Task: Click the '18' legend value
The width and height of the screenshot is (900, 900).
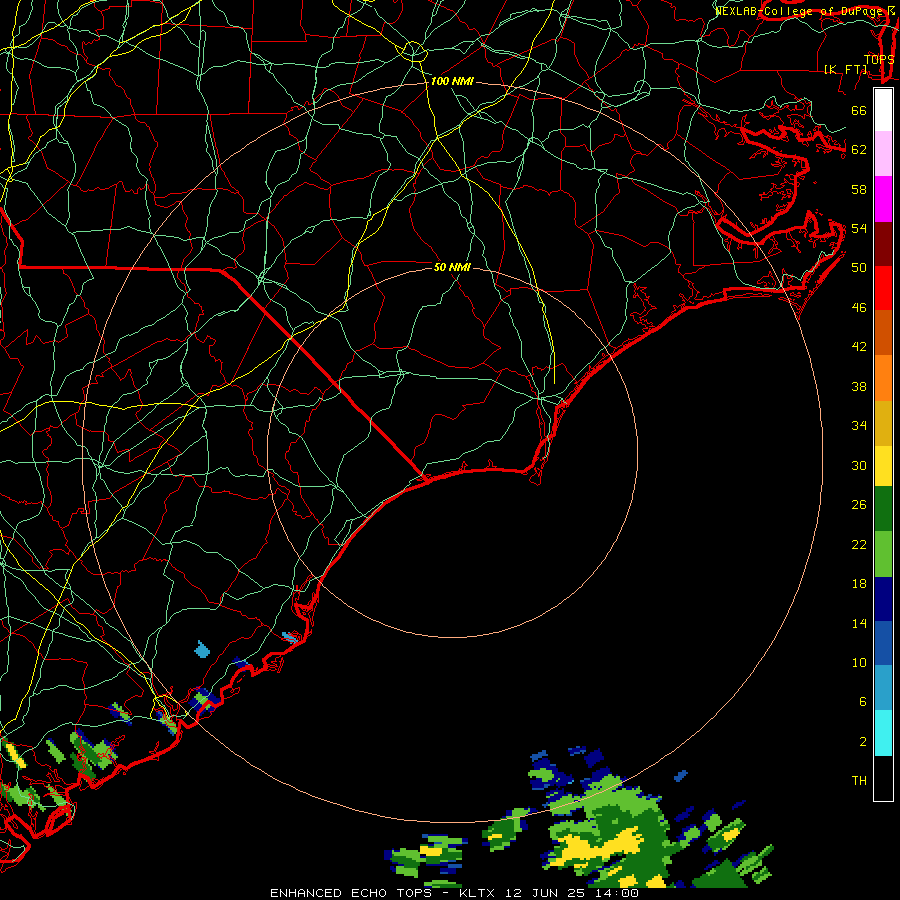Action: click(x=859, y=584)
